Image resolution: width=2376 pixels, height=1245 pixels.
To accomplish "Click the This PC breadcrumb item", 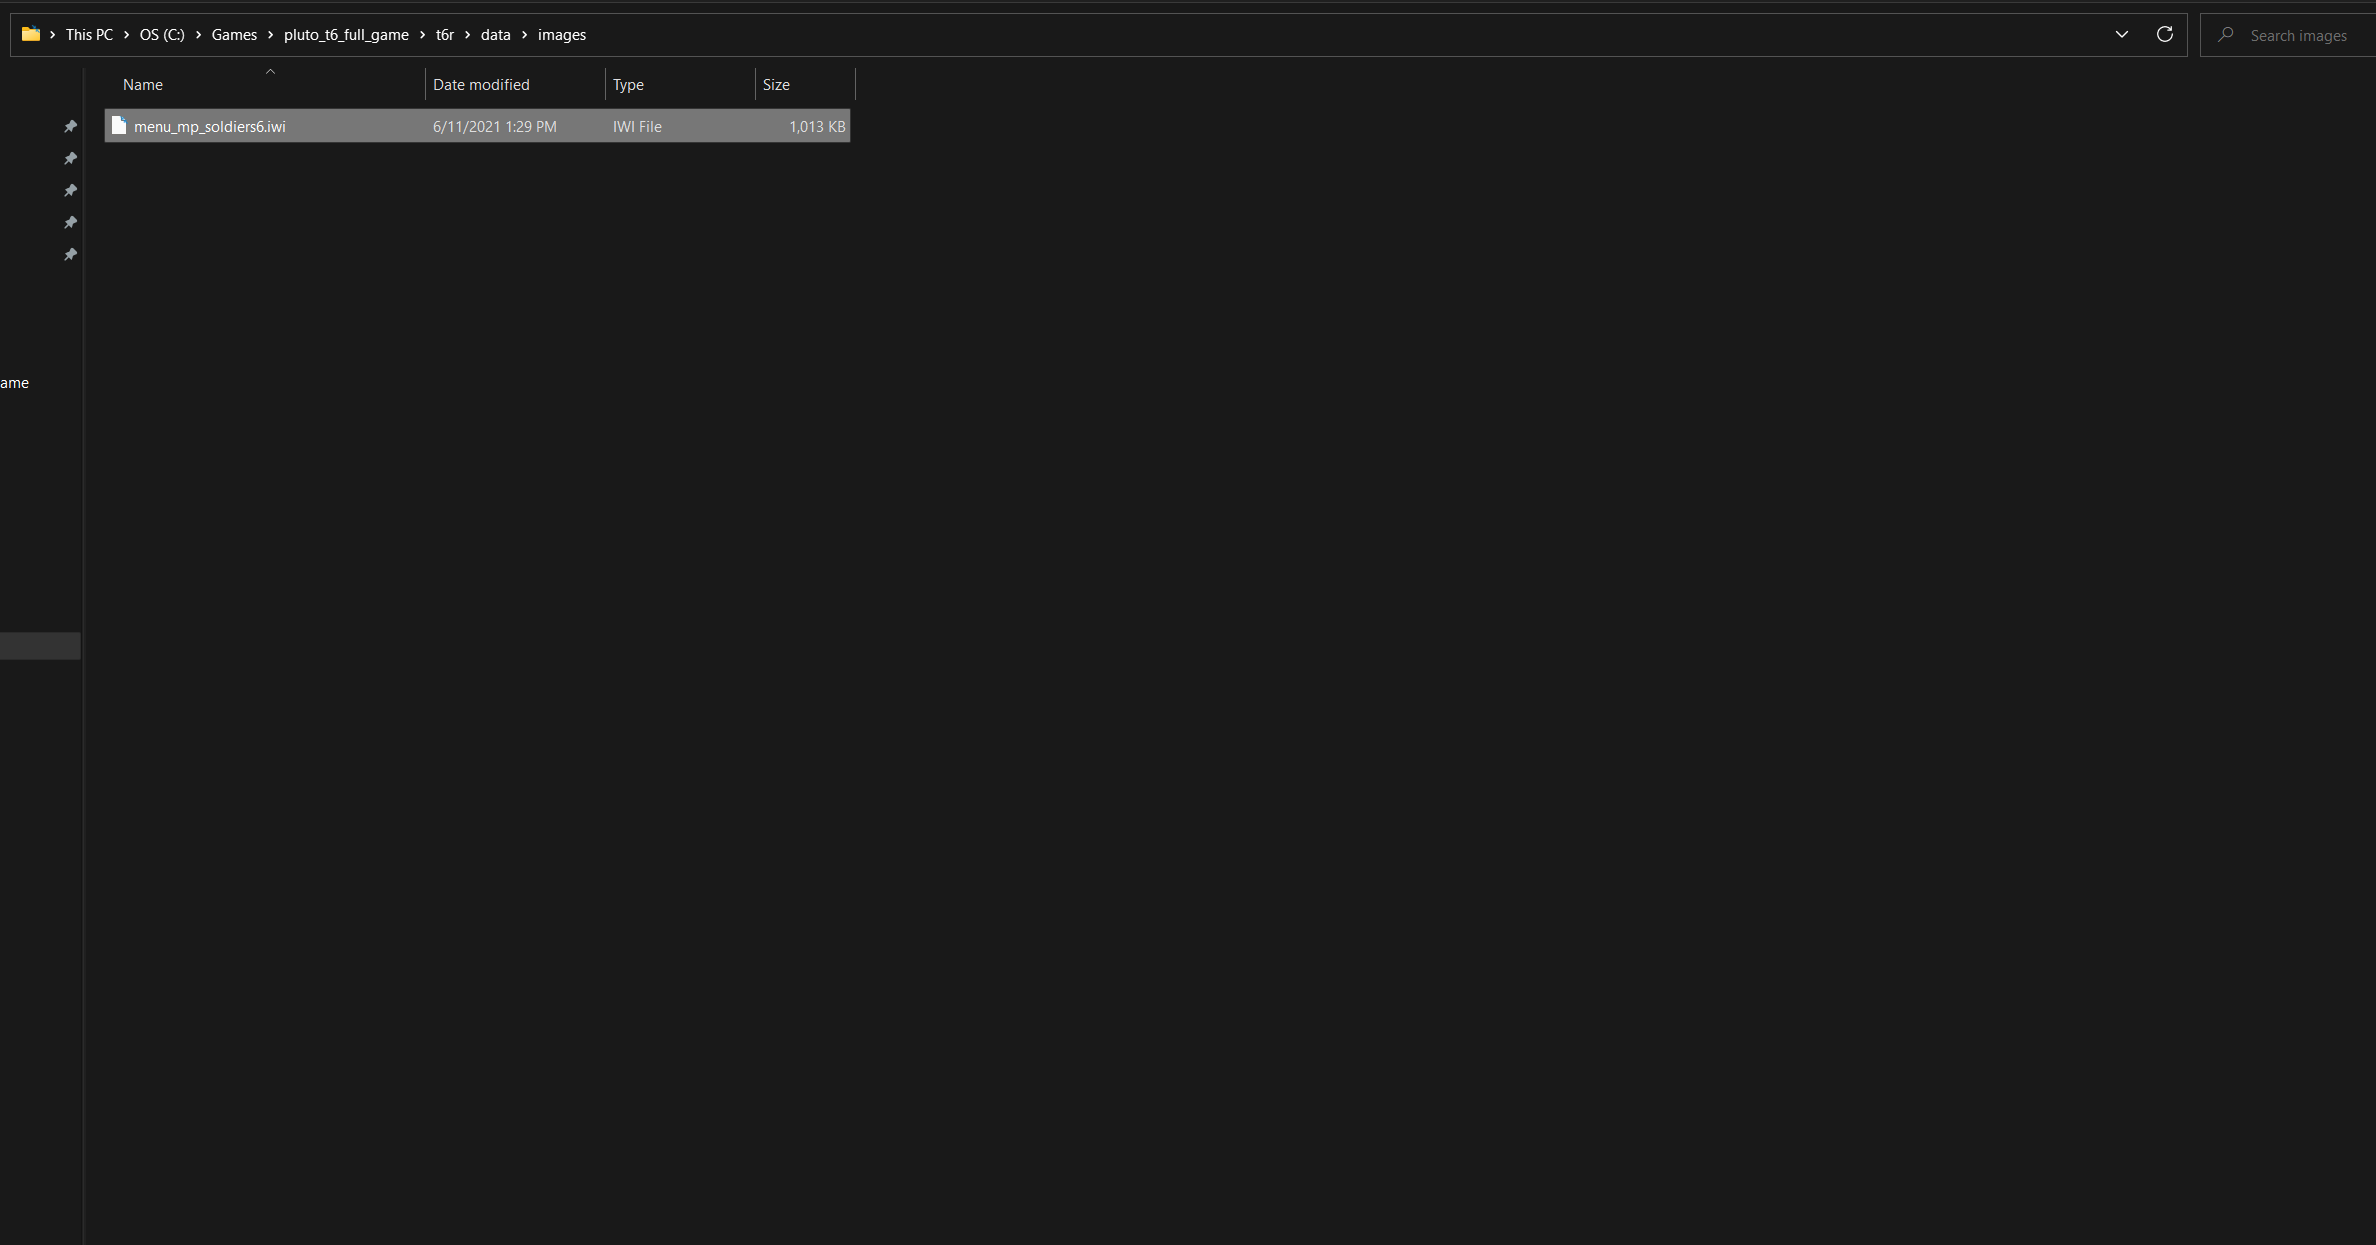I will tap(88, 35).
